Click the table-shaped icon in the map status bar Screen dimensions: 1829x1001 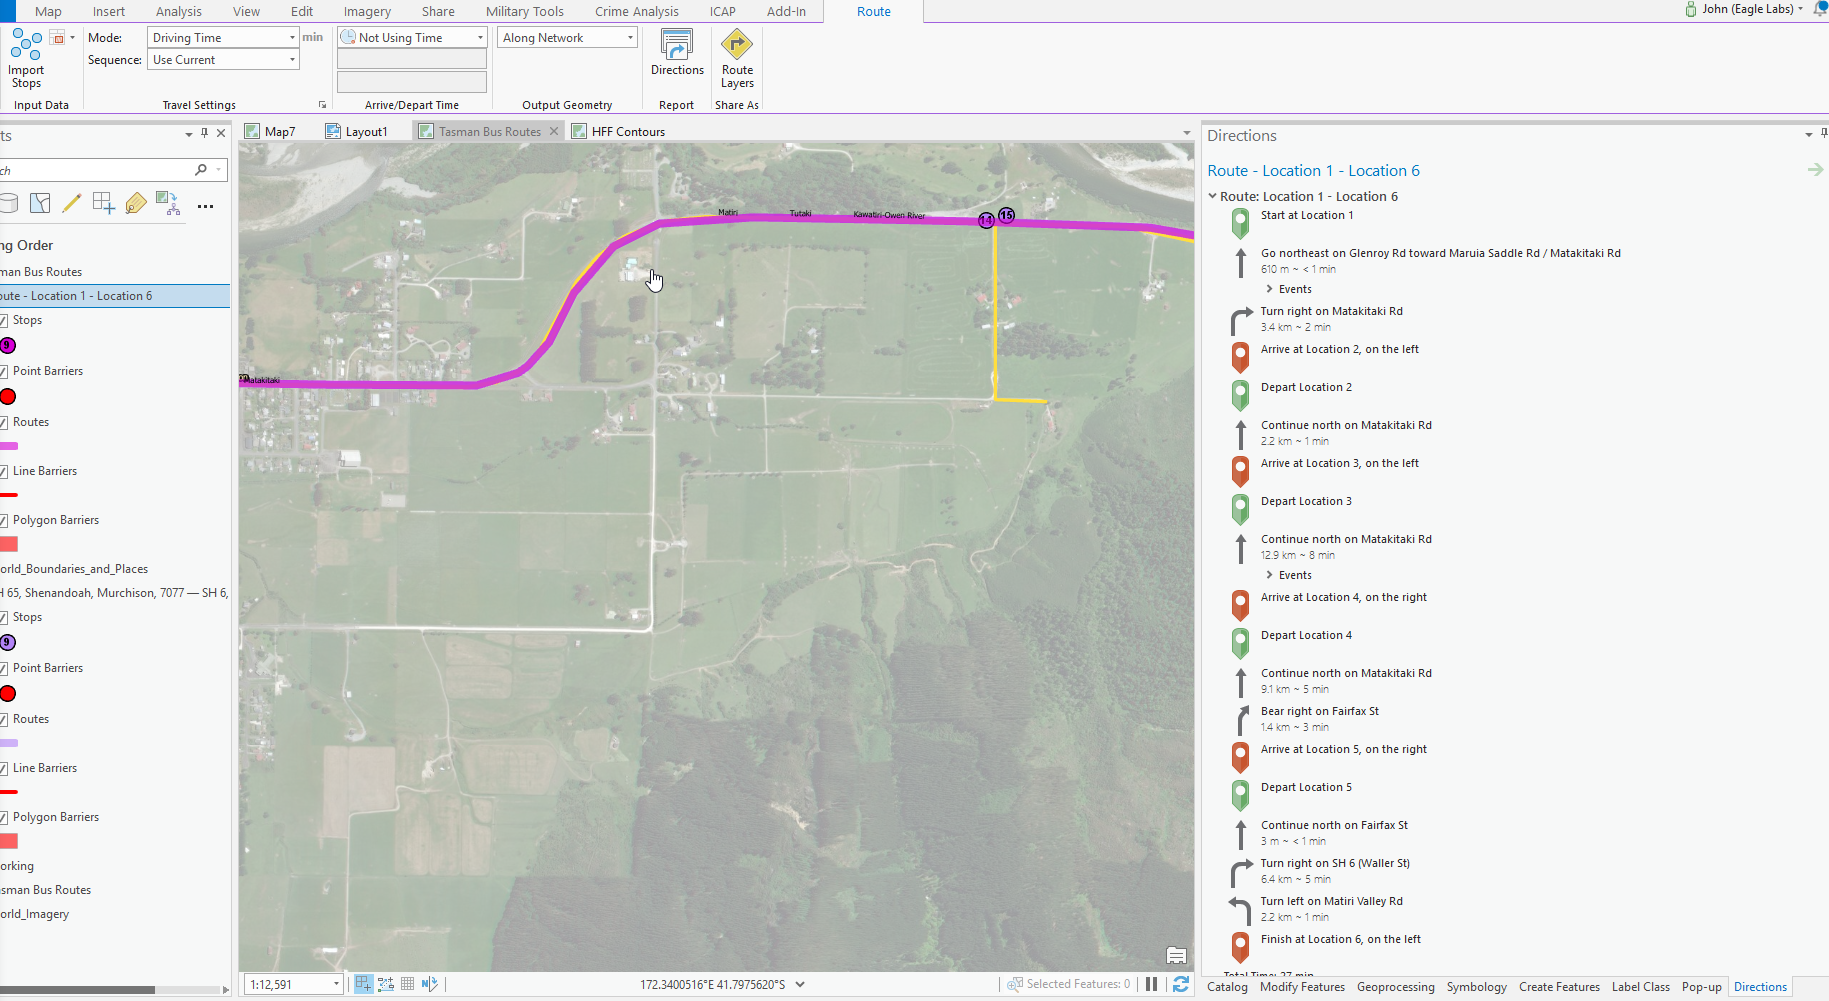tap(407, 984)
